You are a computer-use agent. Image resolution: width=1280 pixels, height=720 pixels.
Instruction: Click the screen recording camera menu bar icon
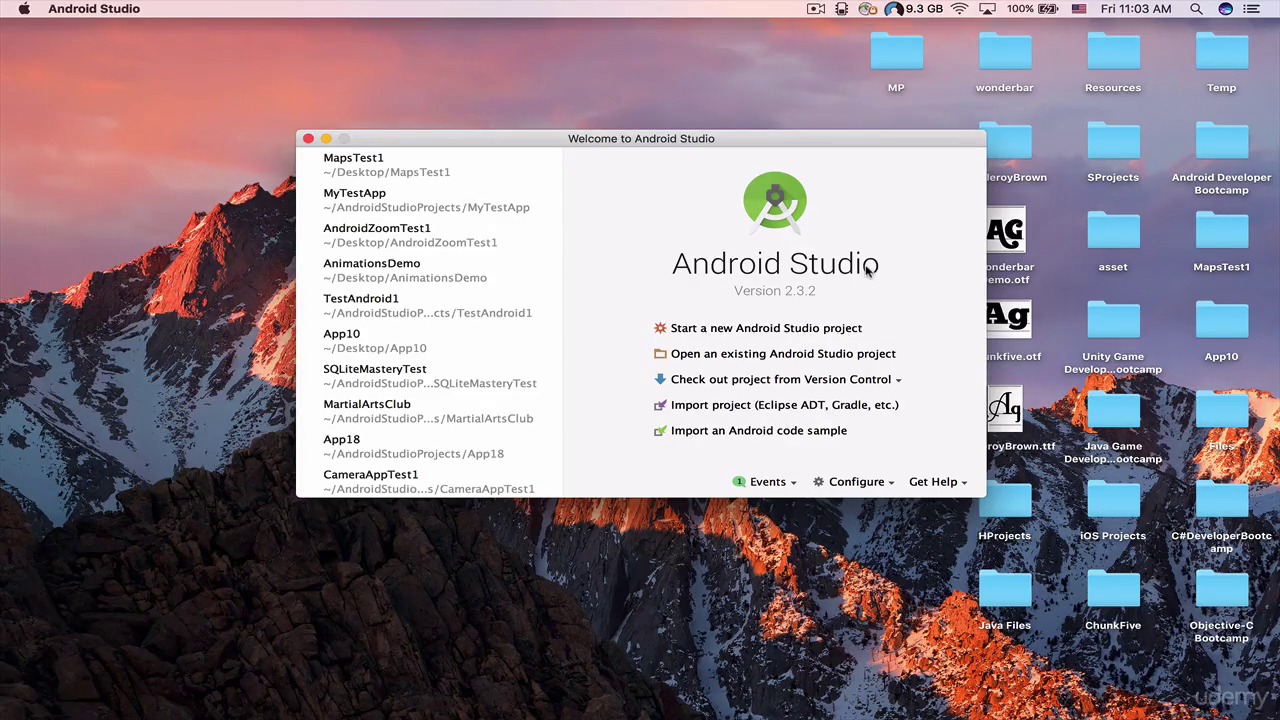coord(816,9)
